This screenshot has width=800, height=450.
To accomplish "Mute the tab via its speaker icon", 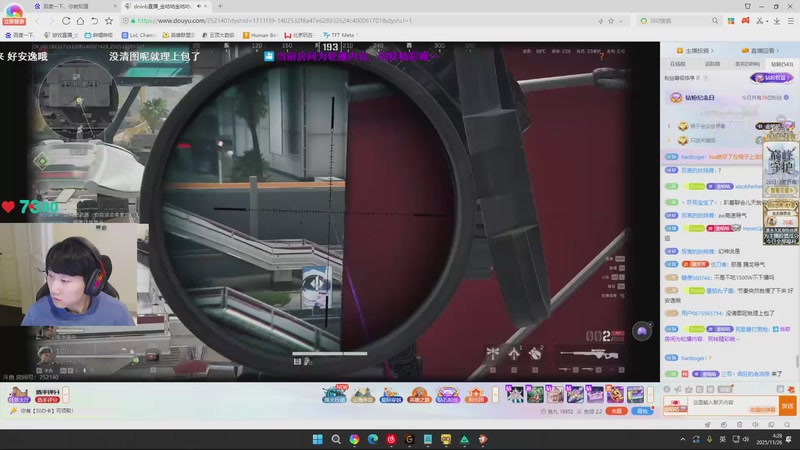I will pyautogui.click(x=198, y=6).
